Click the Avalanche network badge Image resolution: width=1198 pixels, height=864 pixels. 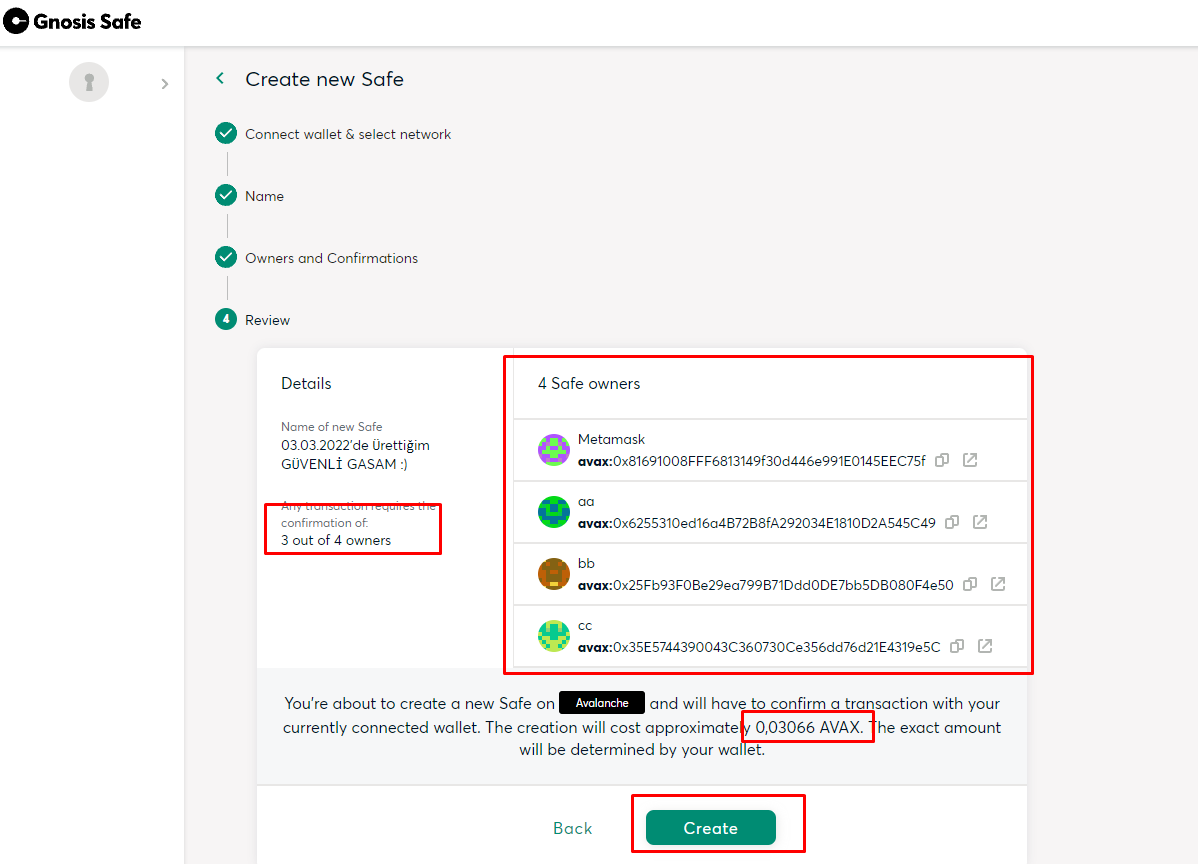click(602, 703)
